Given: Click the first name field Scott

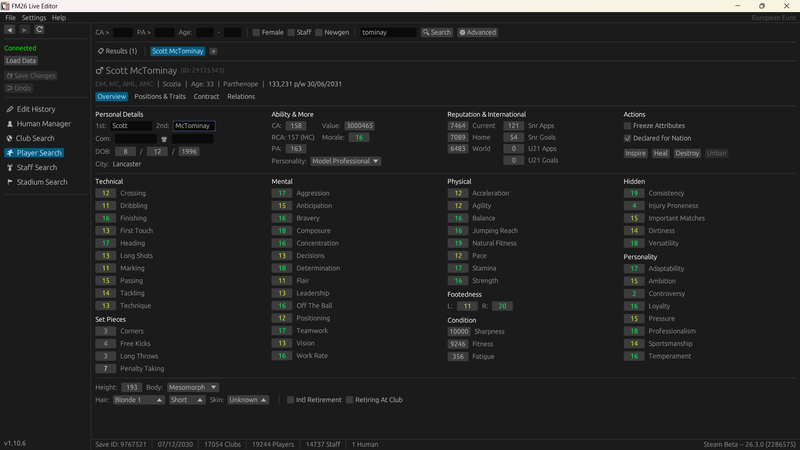Looking at the screenshot, I should click(131, 126).
